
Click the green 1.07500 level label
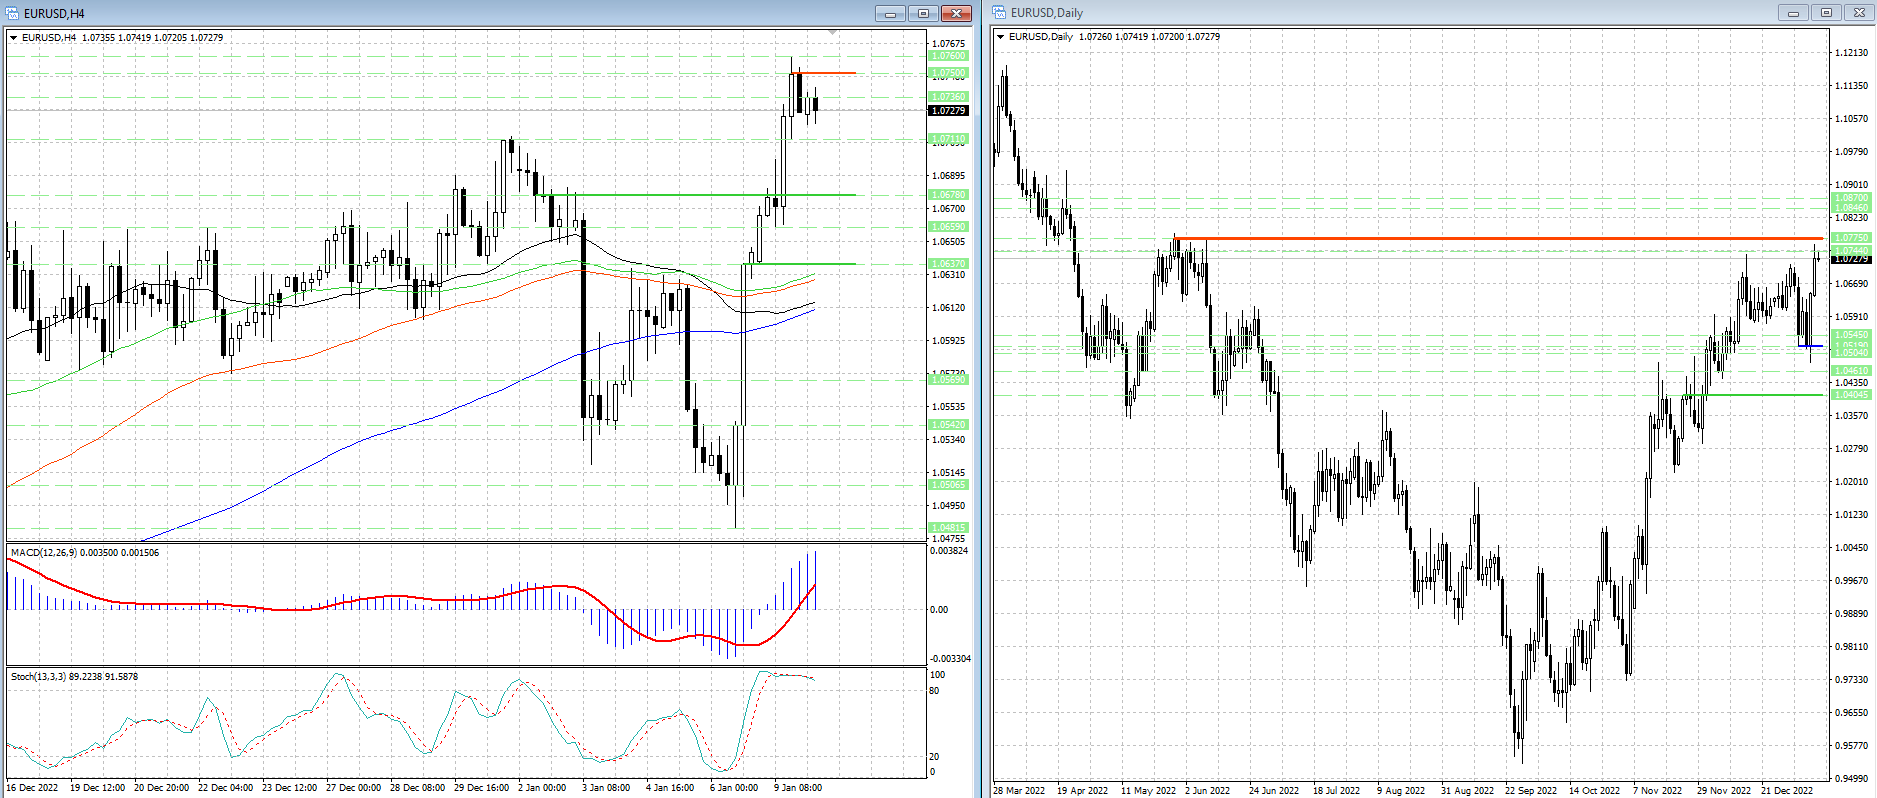pos(949,73)
